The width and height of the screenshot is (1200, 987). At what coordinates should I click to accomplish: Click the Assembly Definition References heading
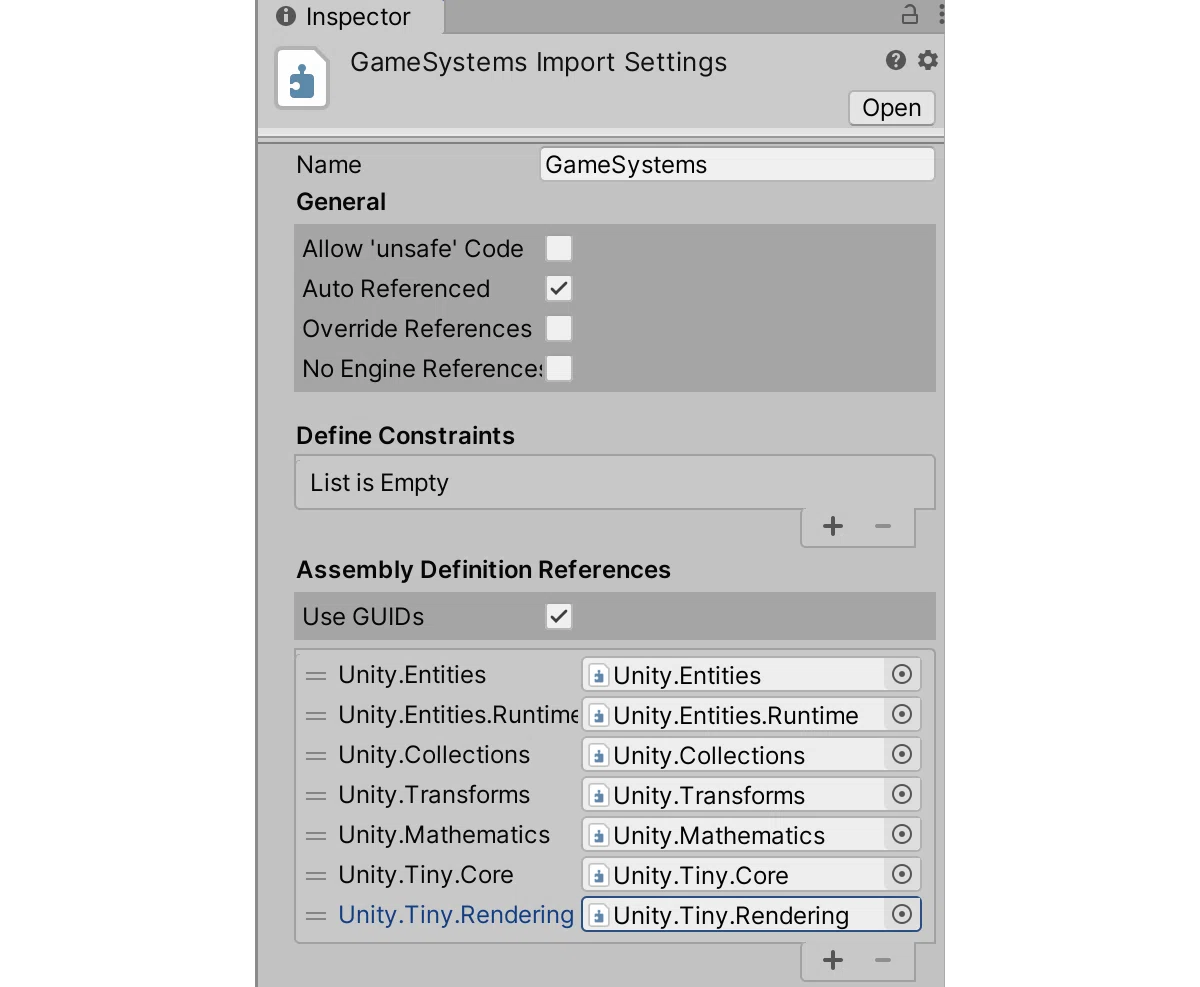point(484,570)
